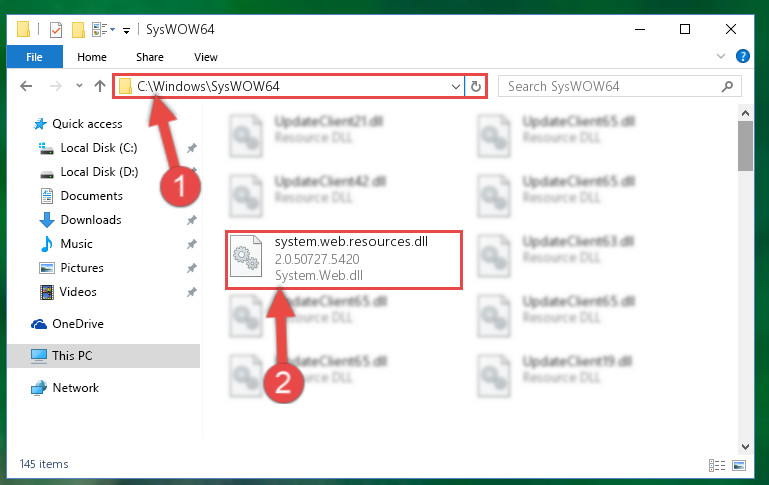This screenshot has height=485, width=769.
Task: Click the vertical scrollbar thumb
Action: (x=745, y=146)
